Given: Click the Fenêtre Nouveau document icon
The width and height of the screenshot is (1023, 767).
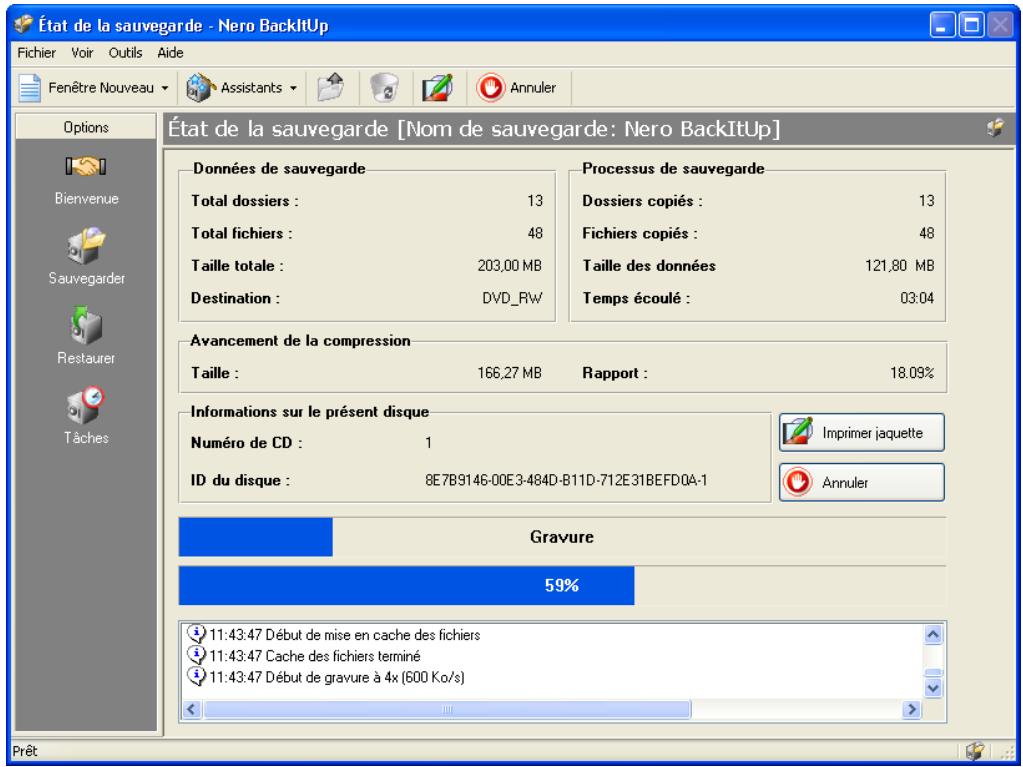Looking at the screenshot, I should (x=29, y=87).
